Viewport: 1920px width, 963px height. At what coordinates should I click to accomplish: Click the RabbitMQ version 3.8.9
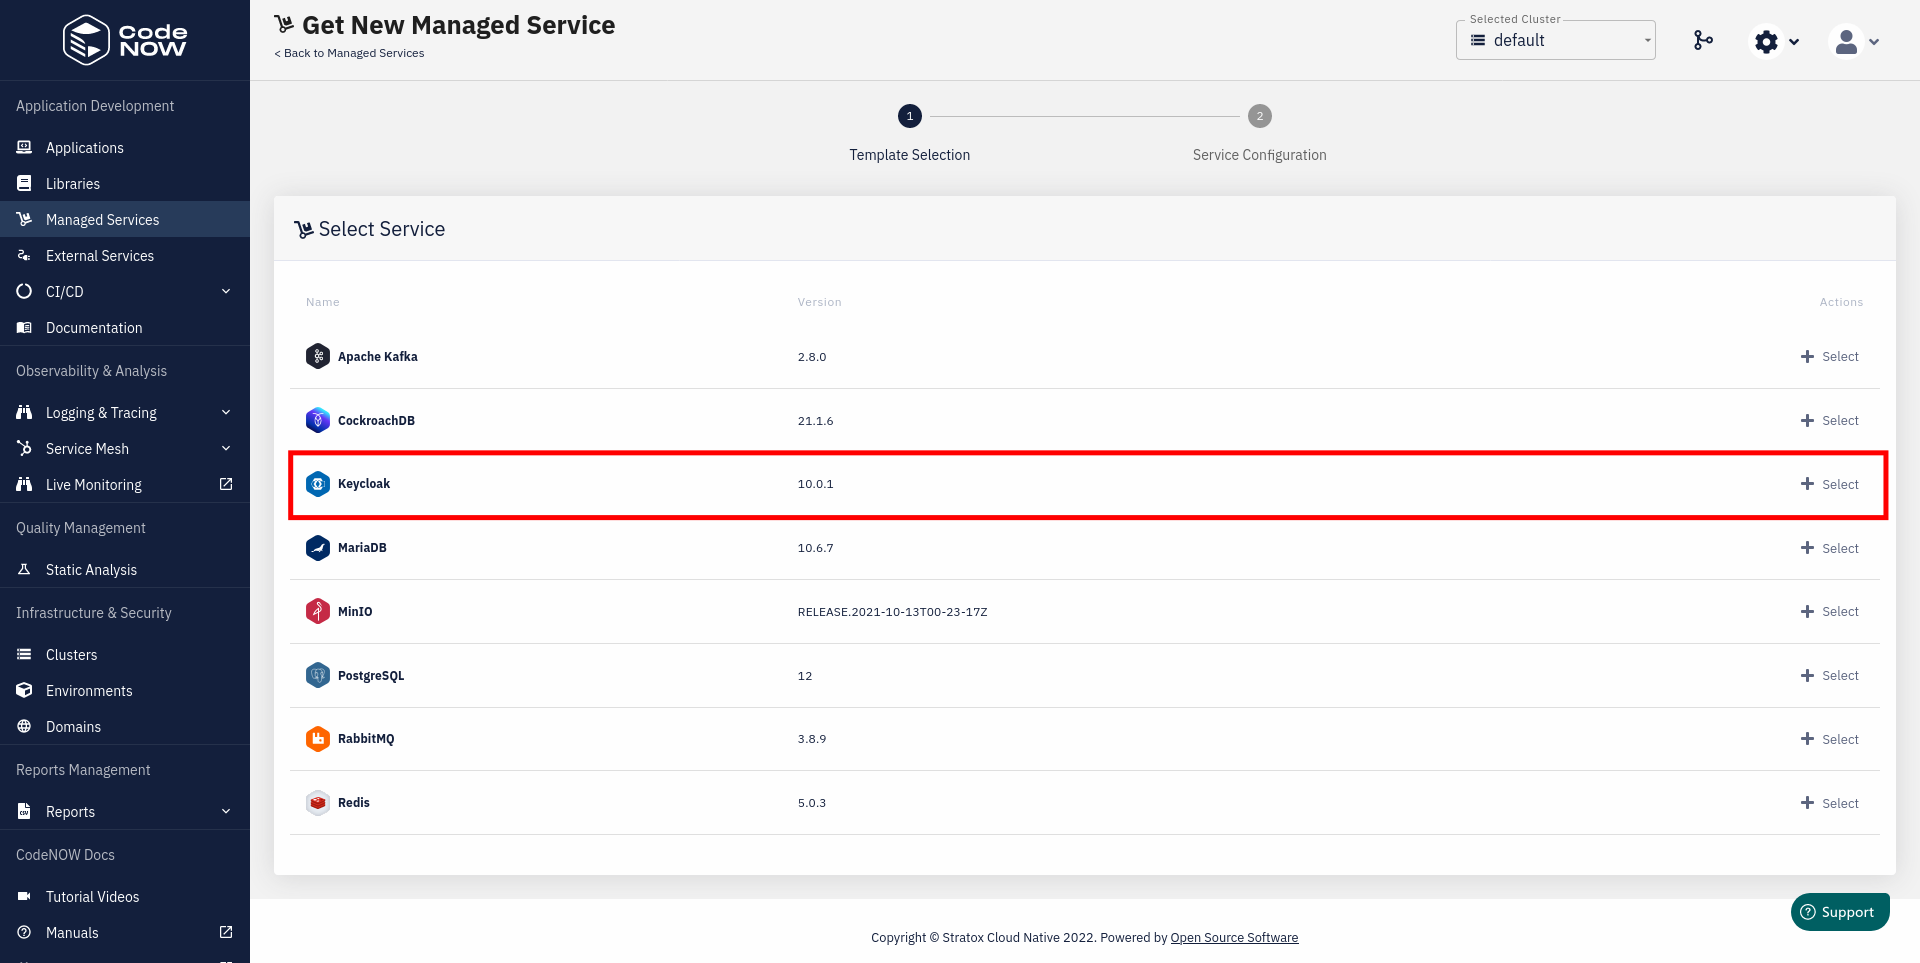812,739
